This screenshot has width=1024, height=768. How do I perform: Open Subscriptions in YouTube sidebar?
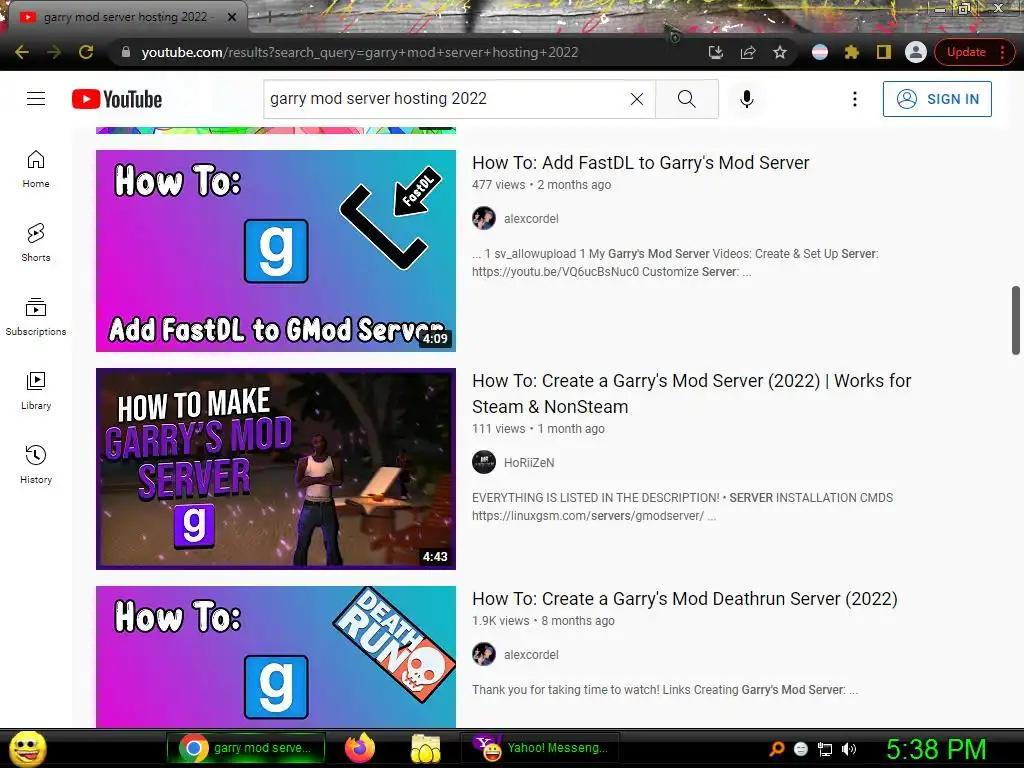click(36, 316)
